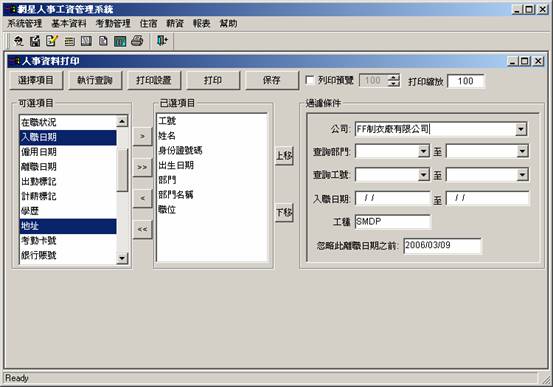Image resolution: width=553 pixels, height=387 pixels.
Task: Select 姓名 in selected items list
Action: click(x=212, y=136)
